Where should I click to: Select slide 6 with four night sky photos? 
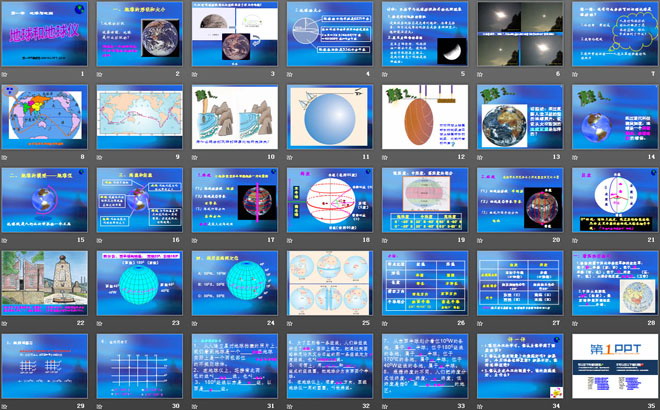tap(520, 34)
